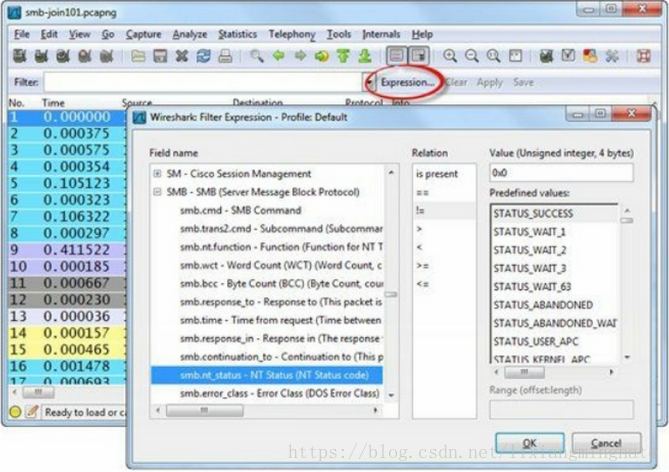This screenshot has width=669, height=472.
Task: Edit display filters toolbar icon
Action: click(x=568, y=56)
